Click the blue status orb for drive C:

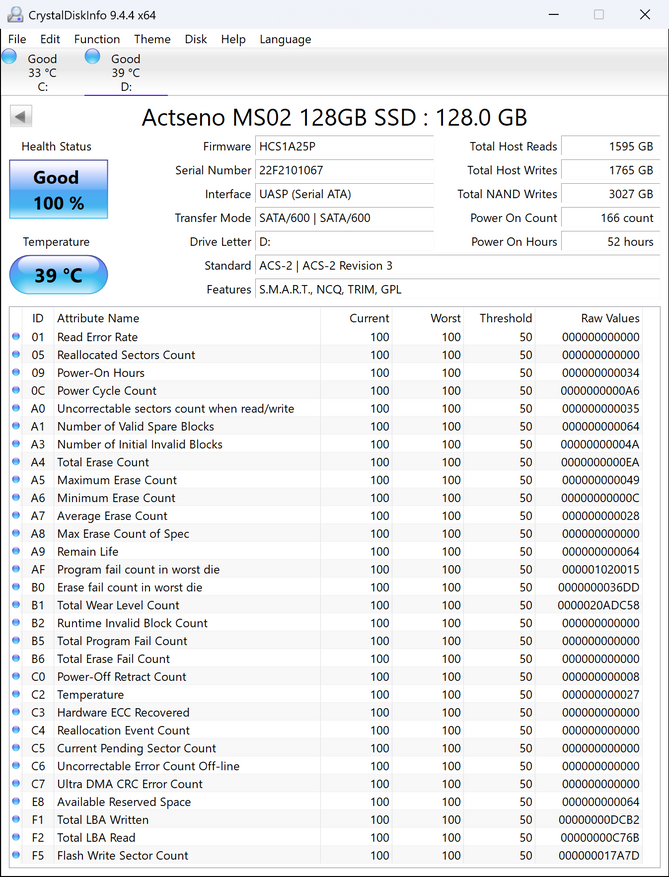click(x=10, y=56)
